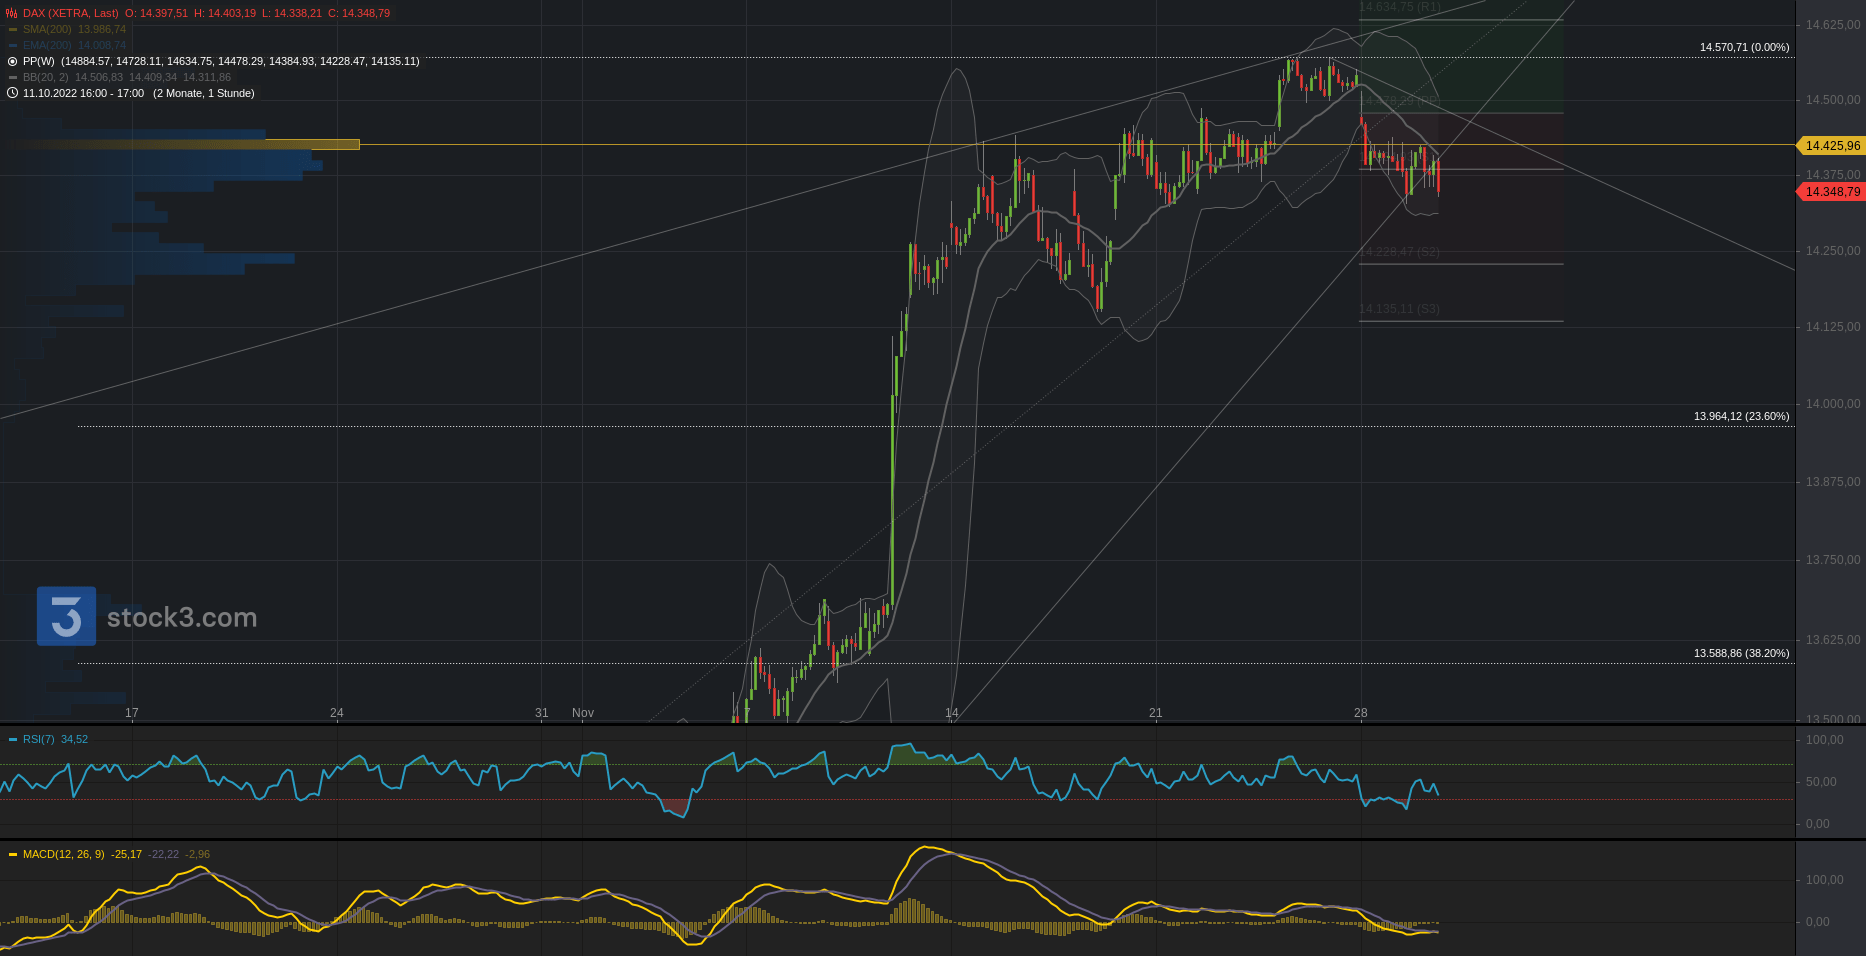Open the DAX (XETRA, Last) instrument settings

[x=70, y=13]
